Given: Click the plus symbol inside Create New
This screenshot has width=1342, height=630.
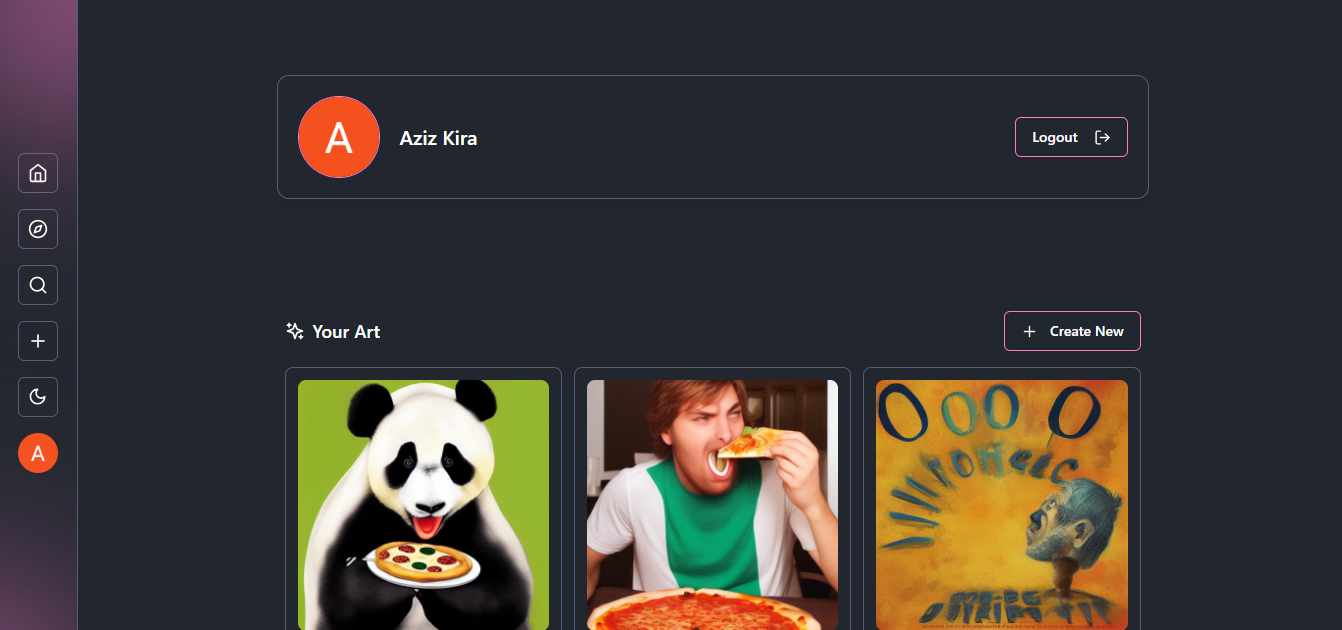Looking at the screenshot, I should click(1029, 331).
